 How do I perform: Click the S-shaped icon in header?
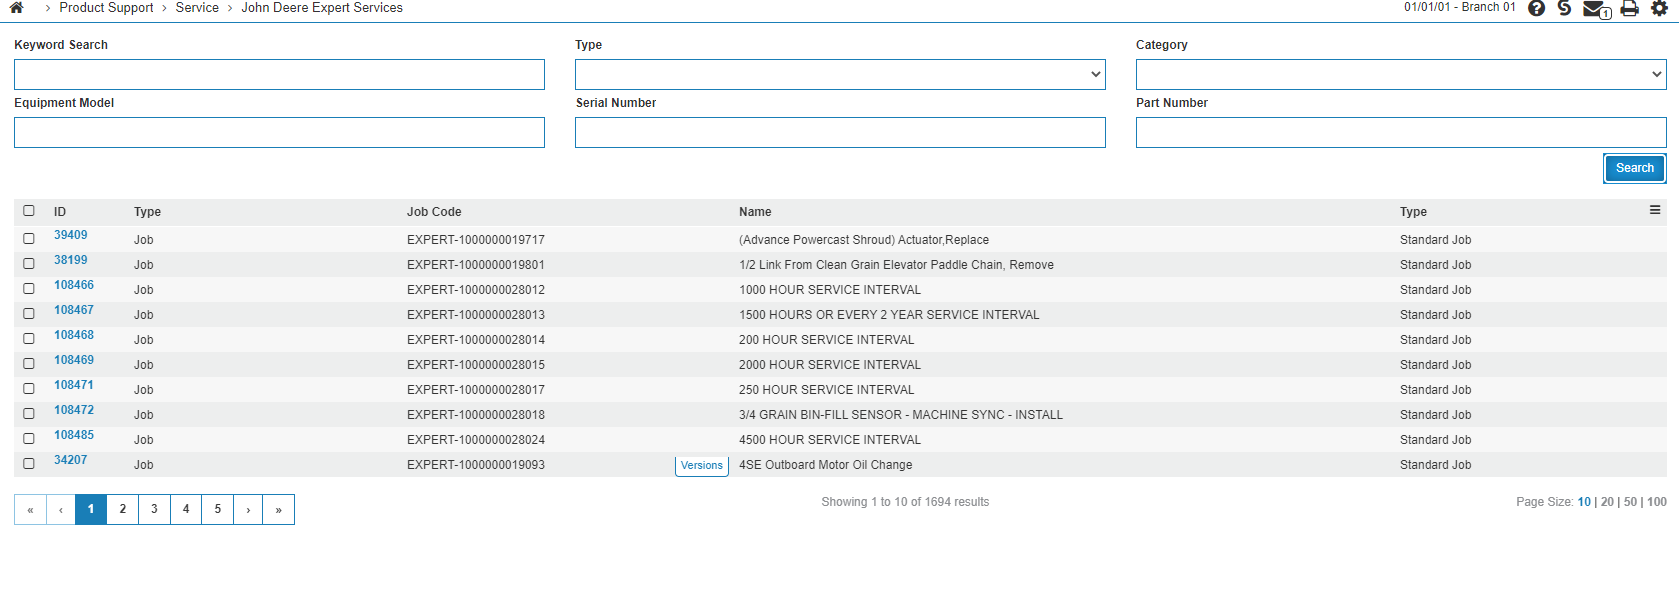[x=1564, y=8]
